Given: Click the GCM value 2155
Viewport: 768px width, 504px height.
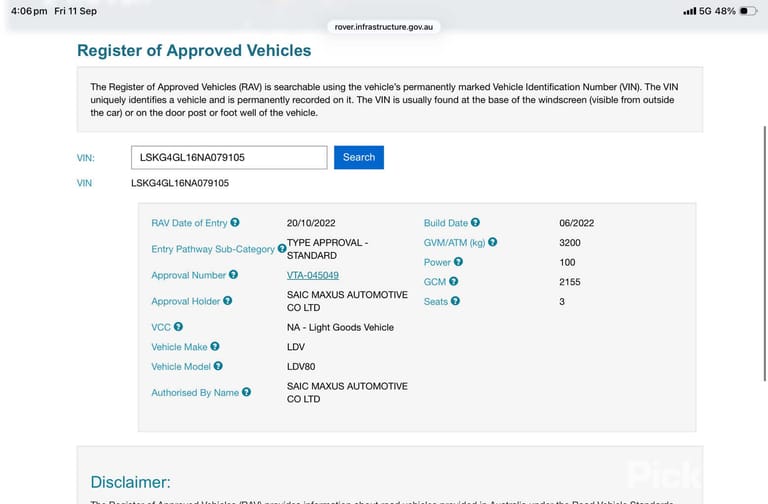Looking at the screenshot, I should (570, 282).
